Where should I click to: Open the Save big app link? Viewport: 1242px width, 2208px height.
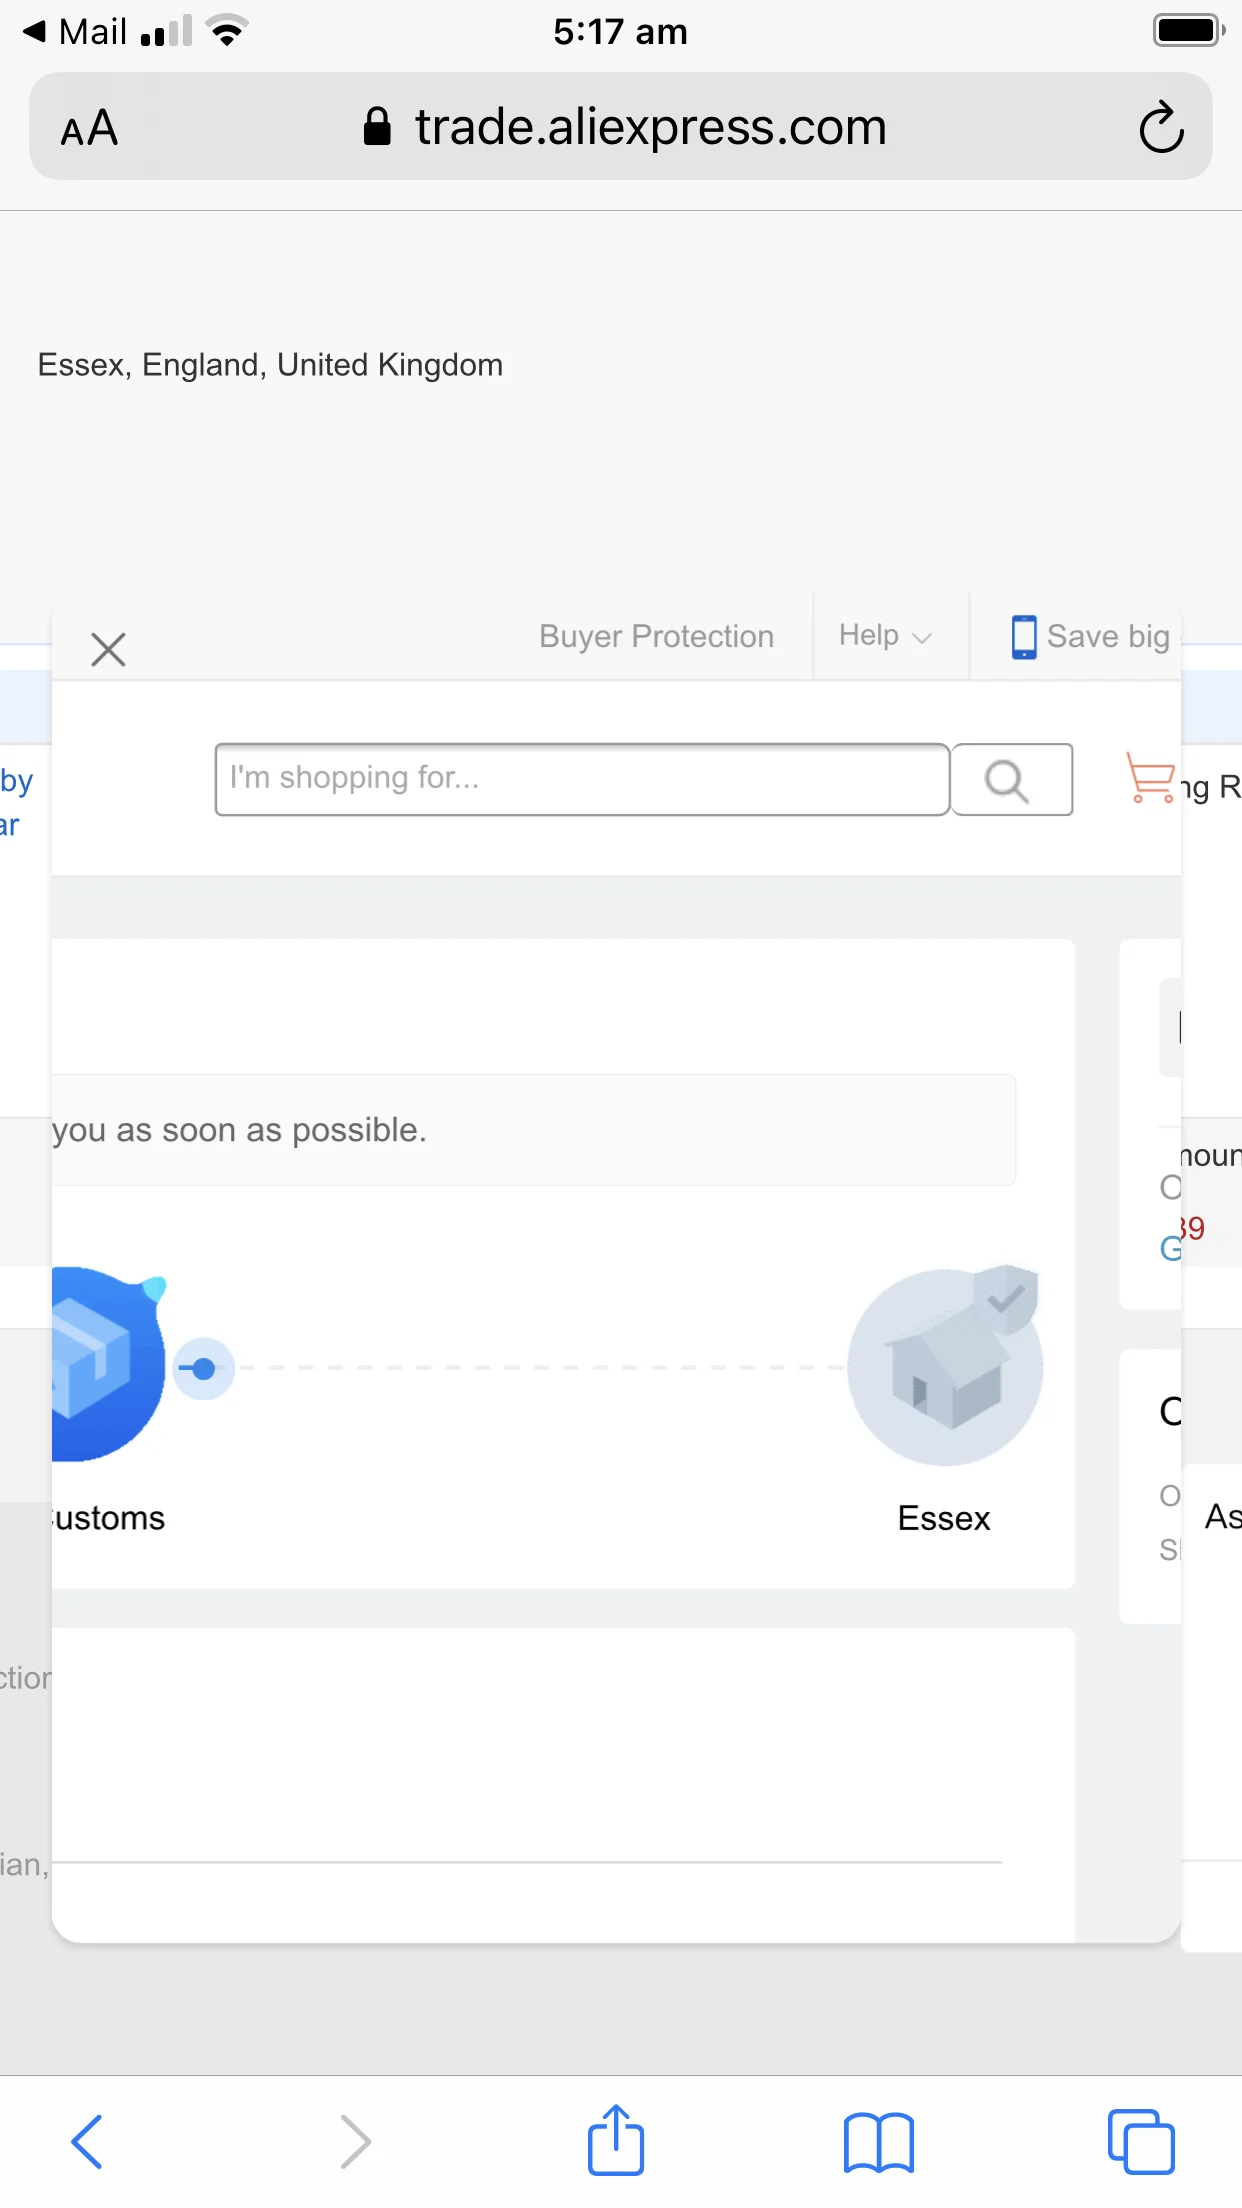[x=1108, y=636]
